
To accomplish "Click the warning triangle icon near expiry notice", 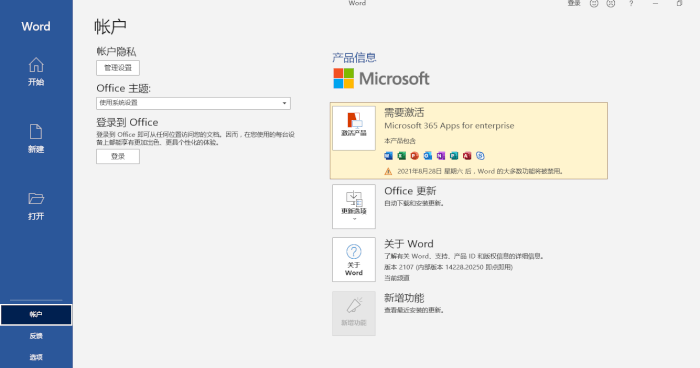I will coord(388,171).
